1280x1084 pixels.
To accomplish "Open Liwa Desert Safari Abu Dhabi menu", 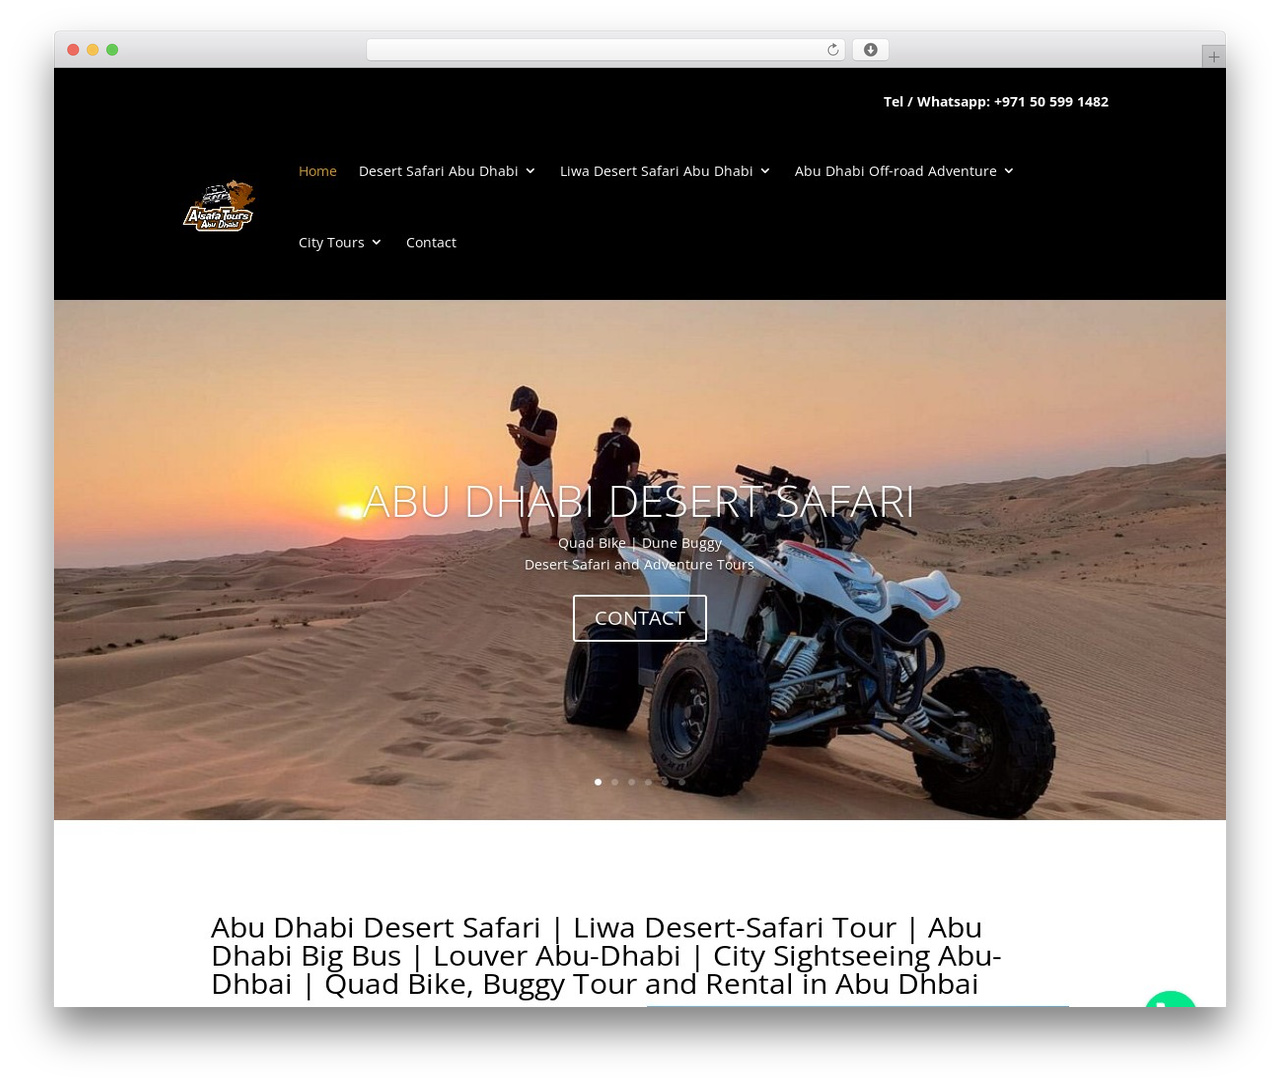I will coord(656,171).
